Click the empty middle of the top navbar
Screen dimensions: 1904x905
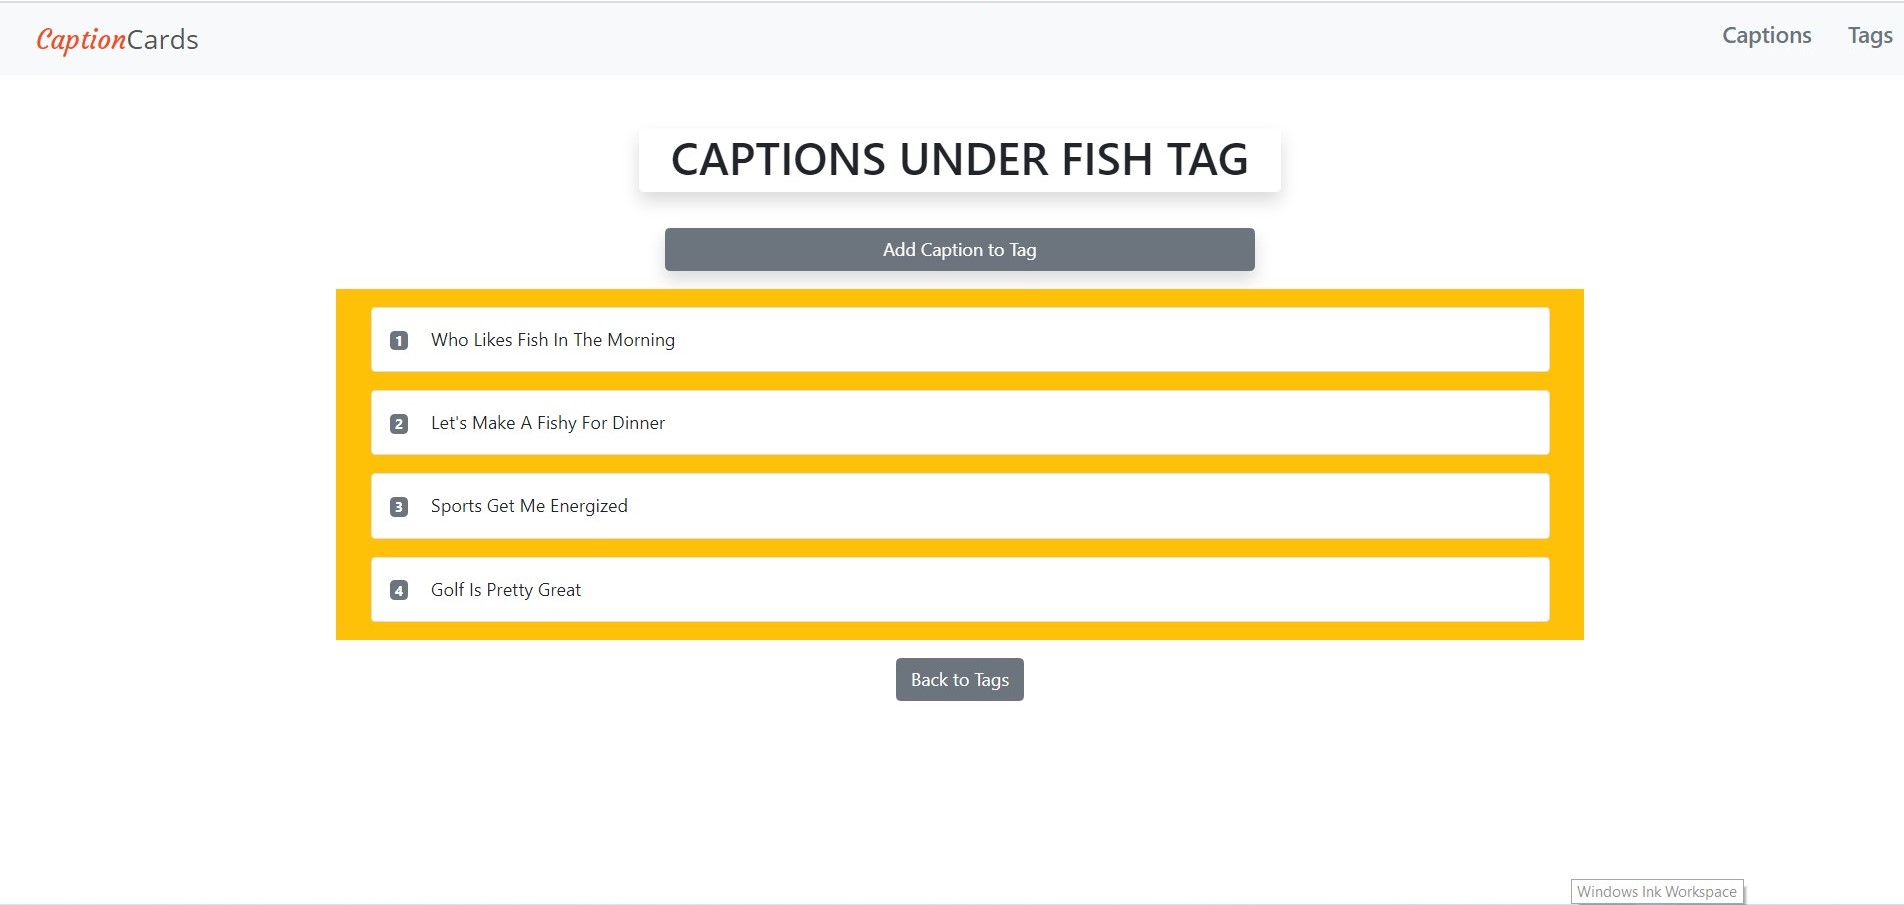950,40
